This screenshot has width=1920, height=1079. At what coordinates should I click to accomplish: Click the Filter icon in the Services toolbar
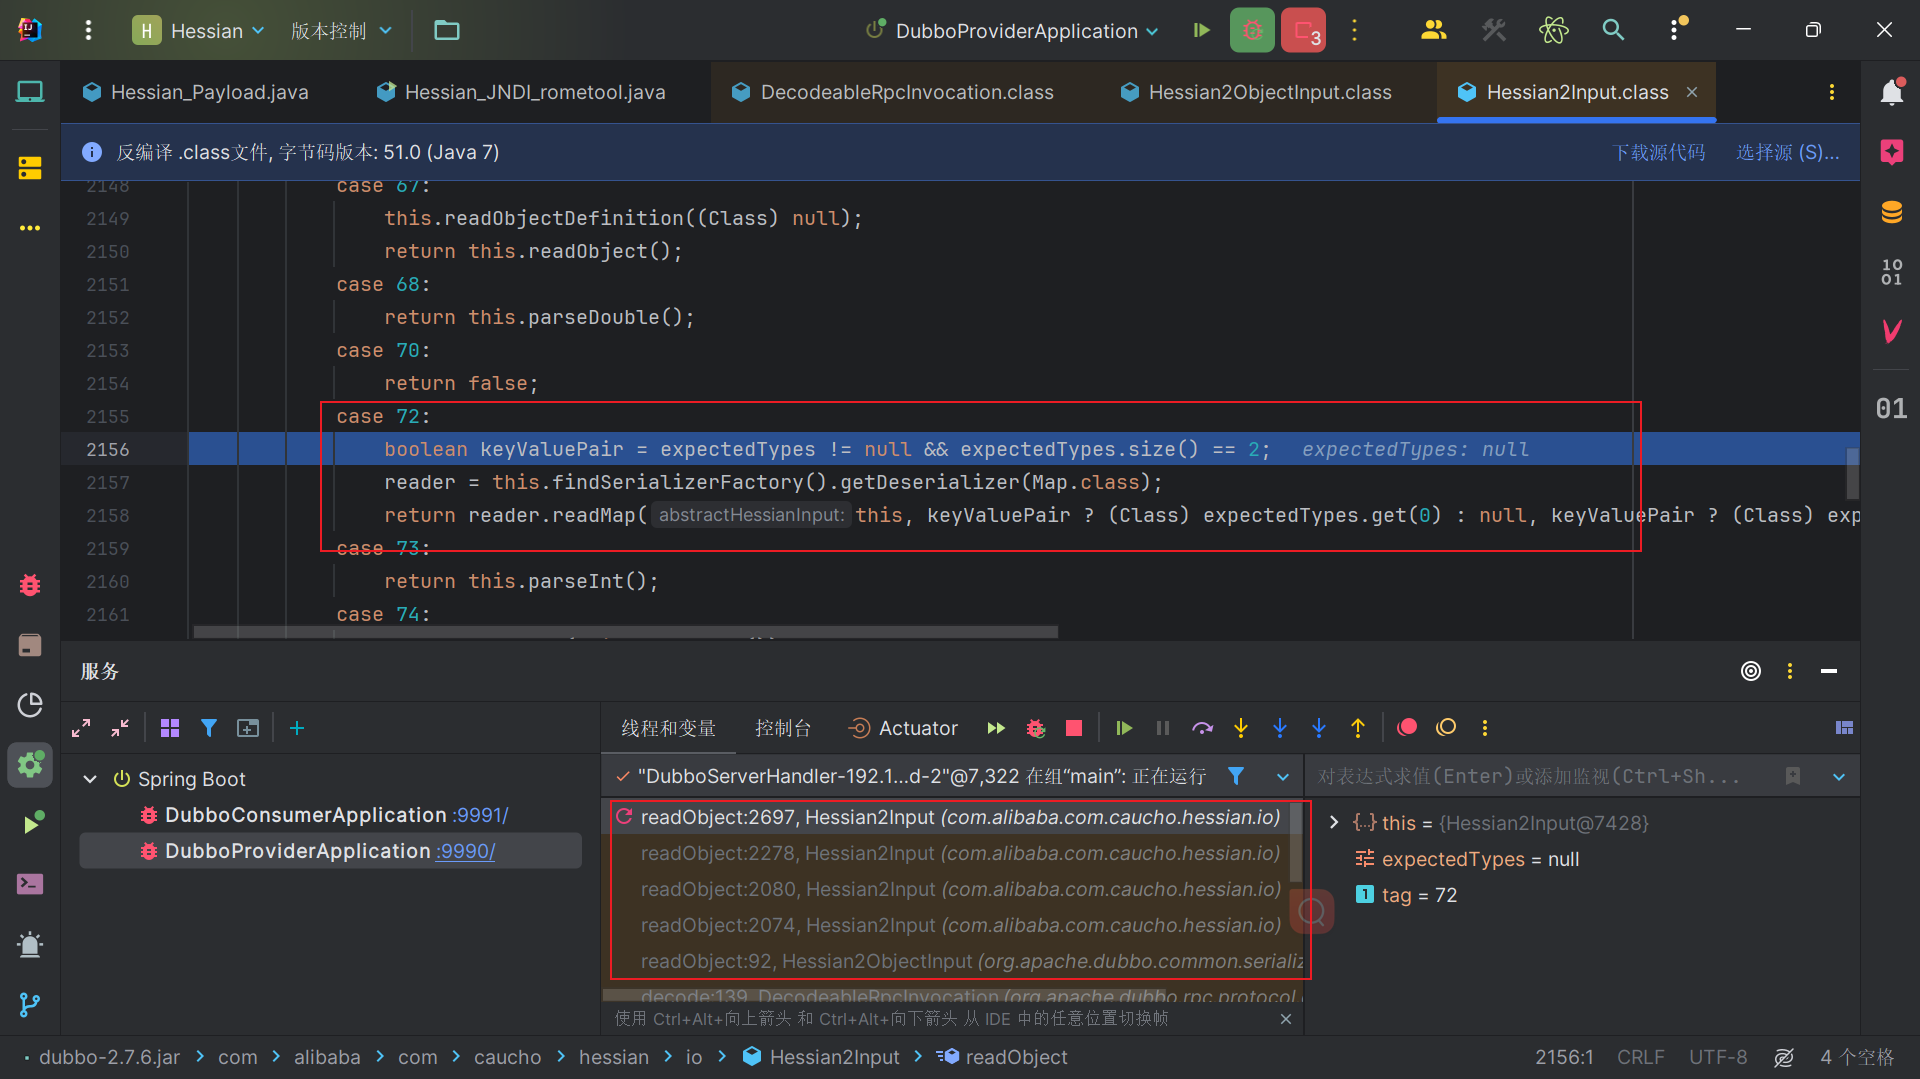[209, 728]
